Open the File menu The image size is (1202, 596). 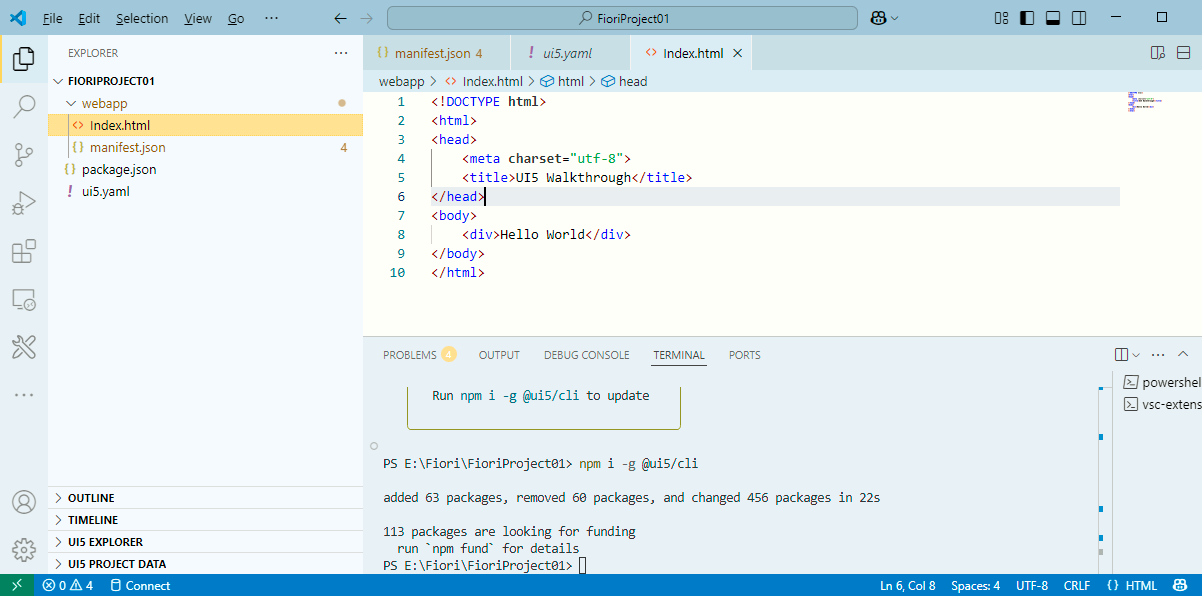pos(53,18)
